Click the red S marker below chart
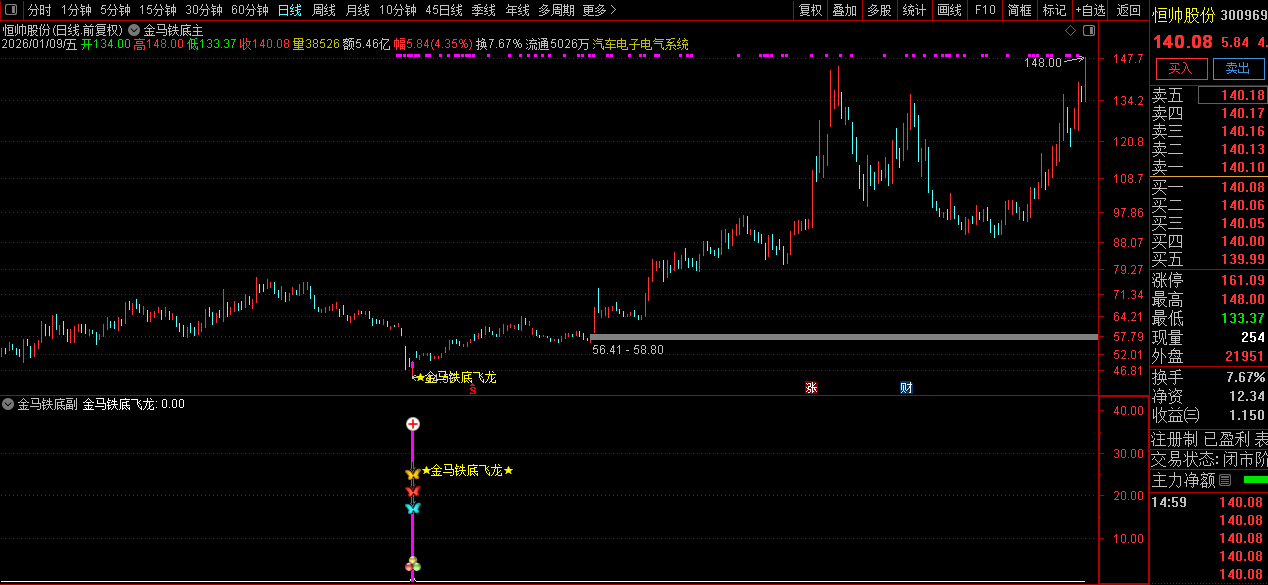This screenshot has height=585, width=1268. pyautogui.click(x=473, y=390)
